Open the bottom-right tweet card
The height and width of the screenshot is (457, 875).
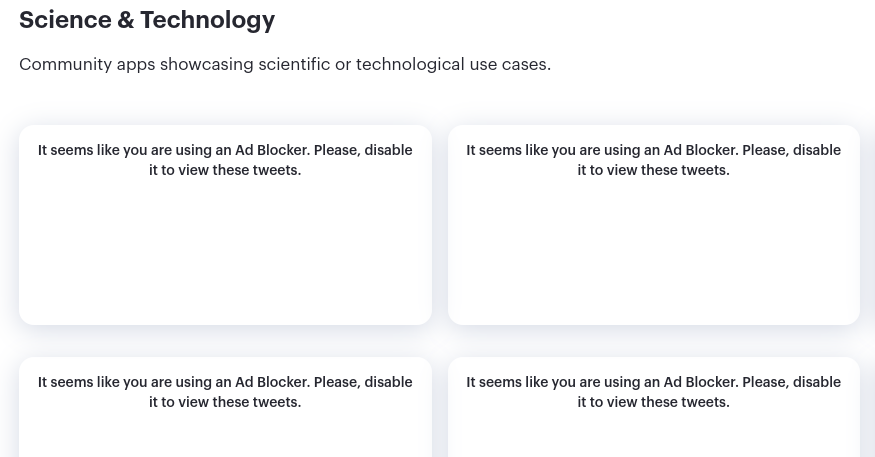(653, 407)
